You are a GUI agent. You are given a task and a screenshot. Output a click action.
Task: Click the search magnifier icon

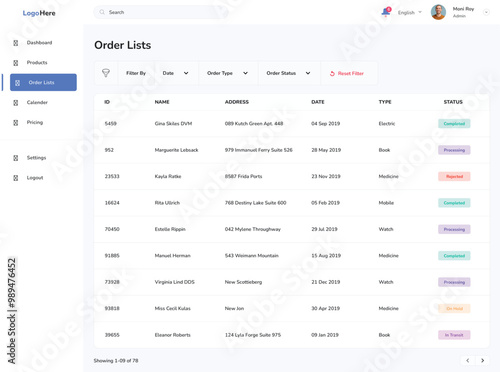[102, 12]
